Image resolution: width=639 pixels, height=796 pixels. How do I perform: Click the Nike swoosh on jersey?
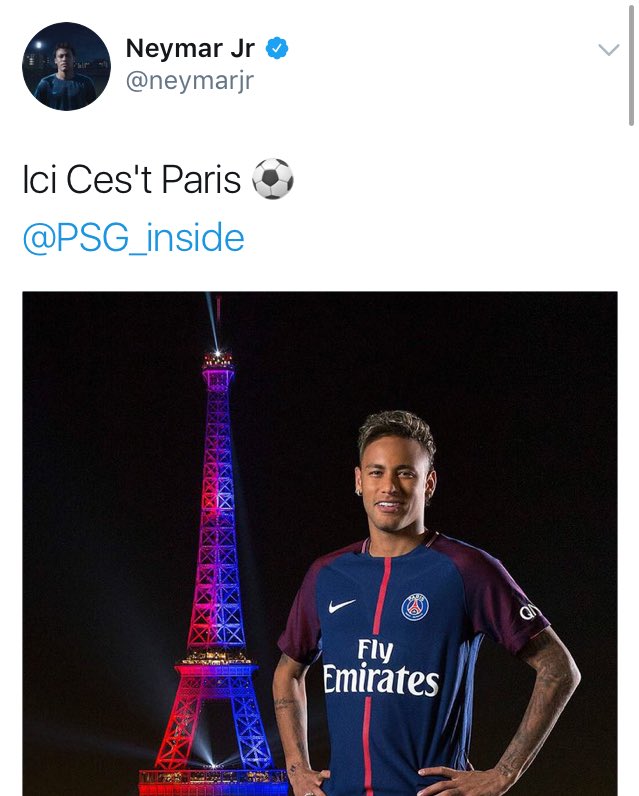342,605
